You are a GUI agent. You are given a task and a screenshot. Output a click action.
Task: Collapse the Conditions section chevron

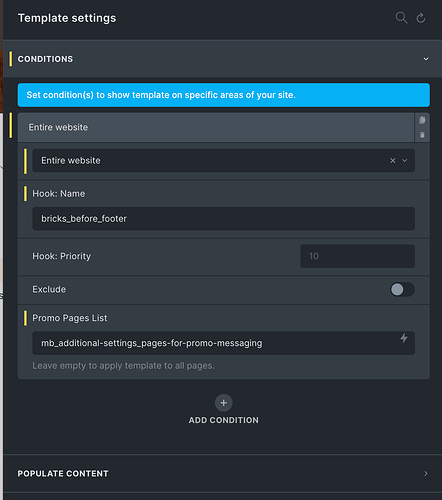(x=426, y=59)
